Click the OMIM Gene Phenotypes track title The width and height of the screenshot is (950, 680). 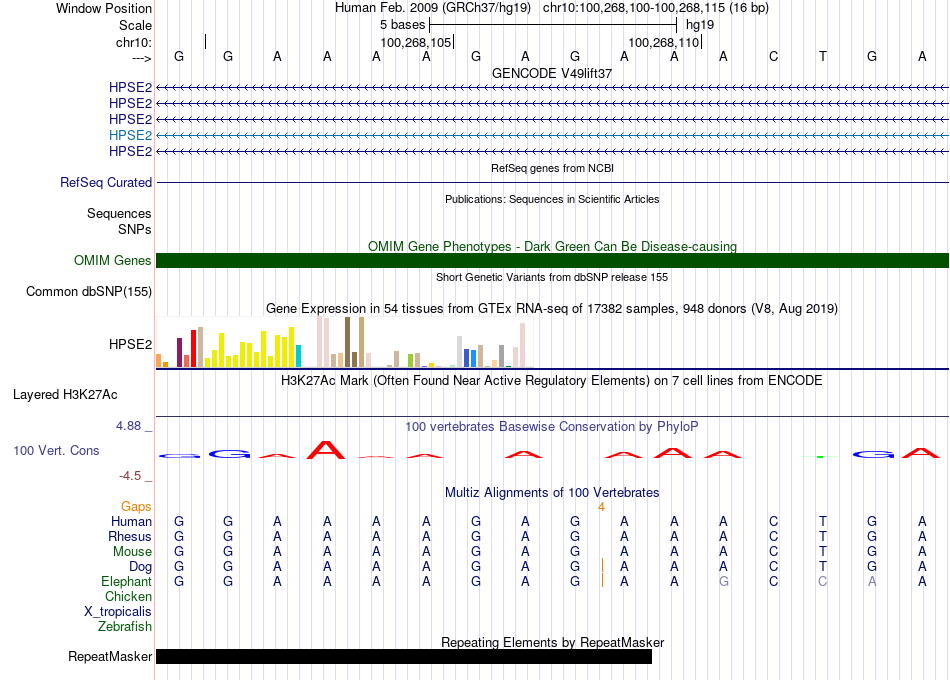coord(552,247)
